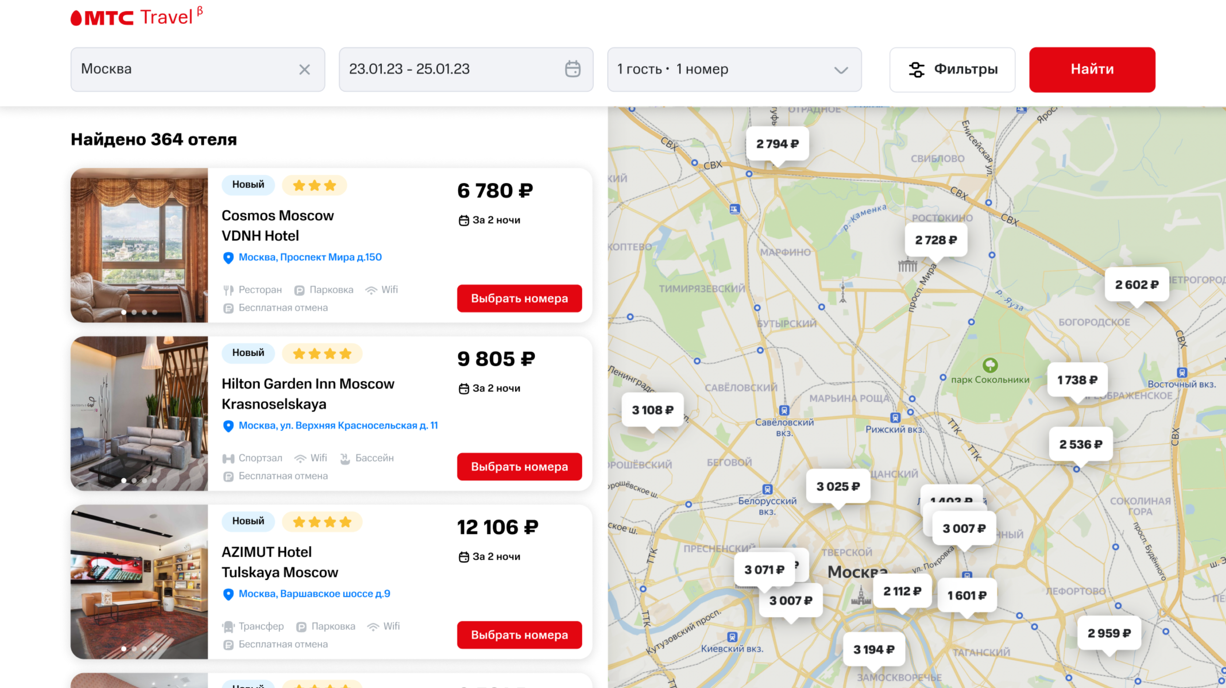This screenshot has height=688, width=1226.
Task: Open the AZIMUT Hotel Tulskaya Moscow title
Action: tap(280, 562)
